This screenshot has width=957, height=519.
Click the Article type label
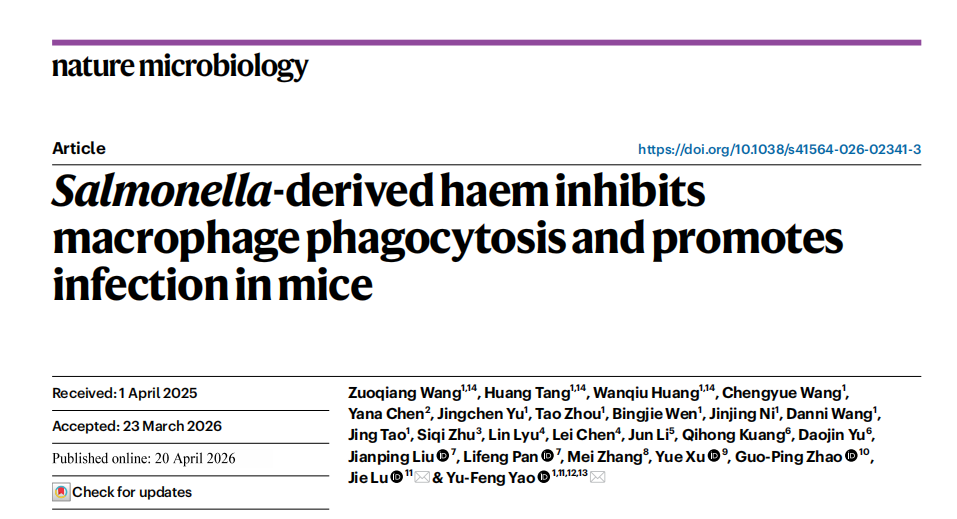click(x=79, y=148)
